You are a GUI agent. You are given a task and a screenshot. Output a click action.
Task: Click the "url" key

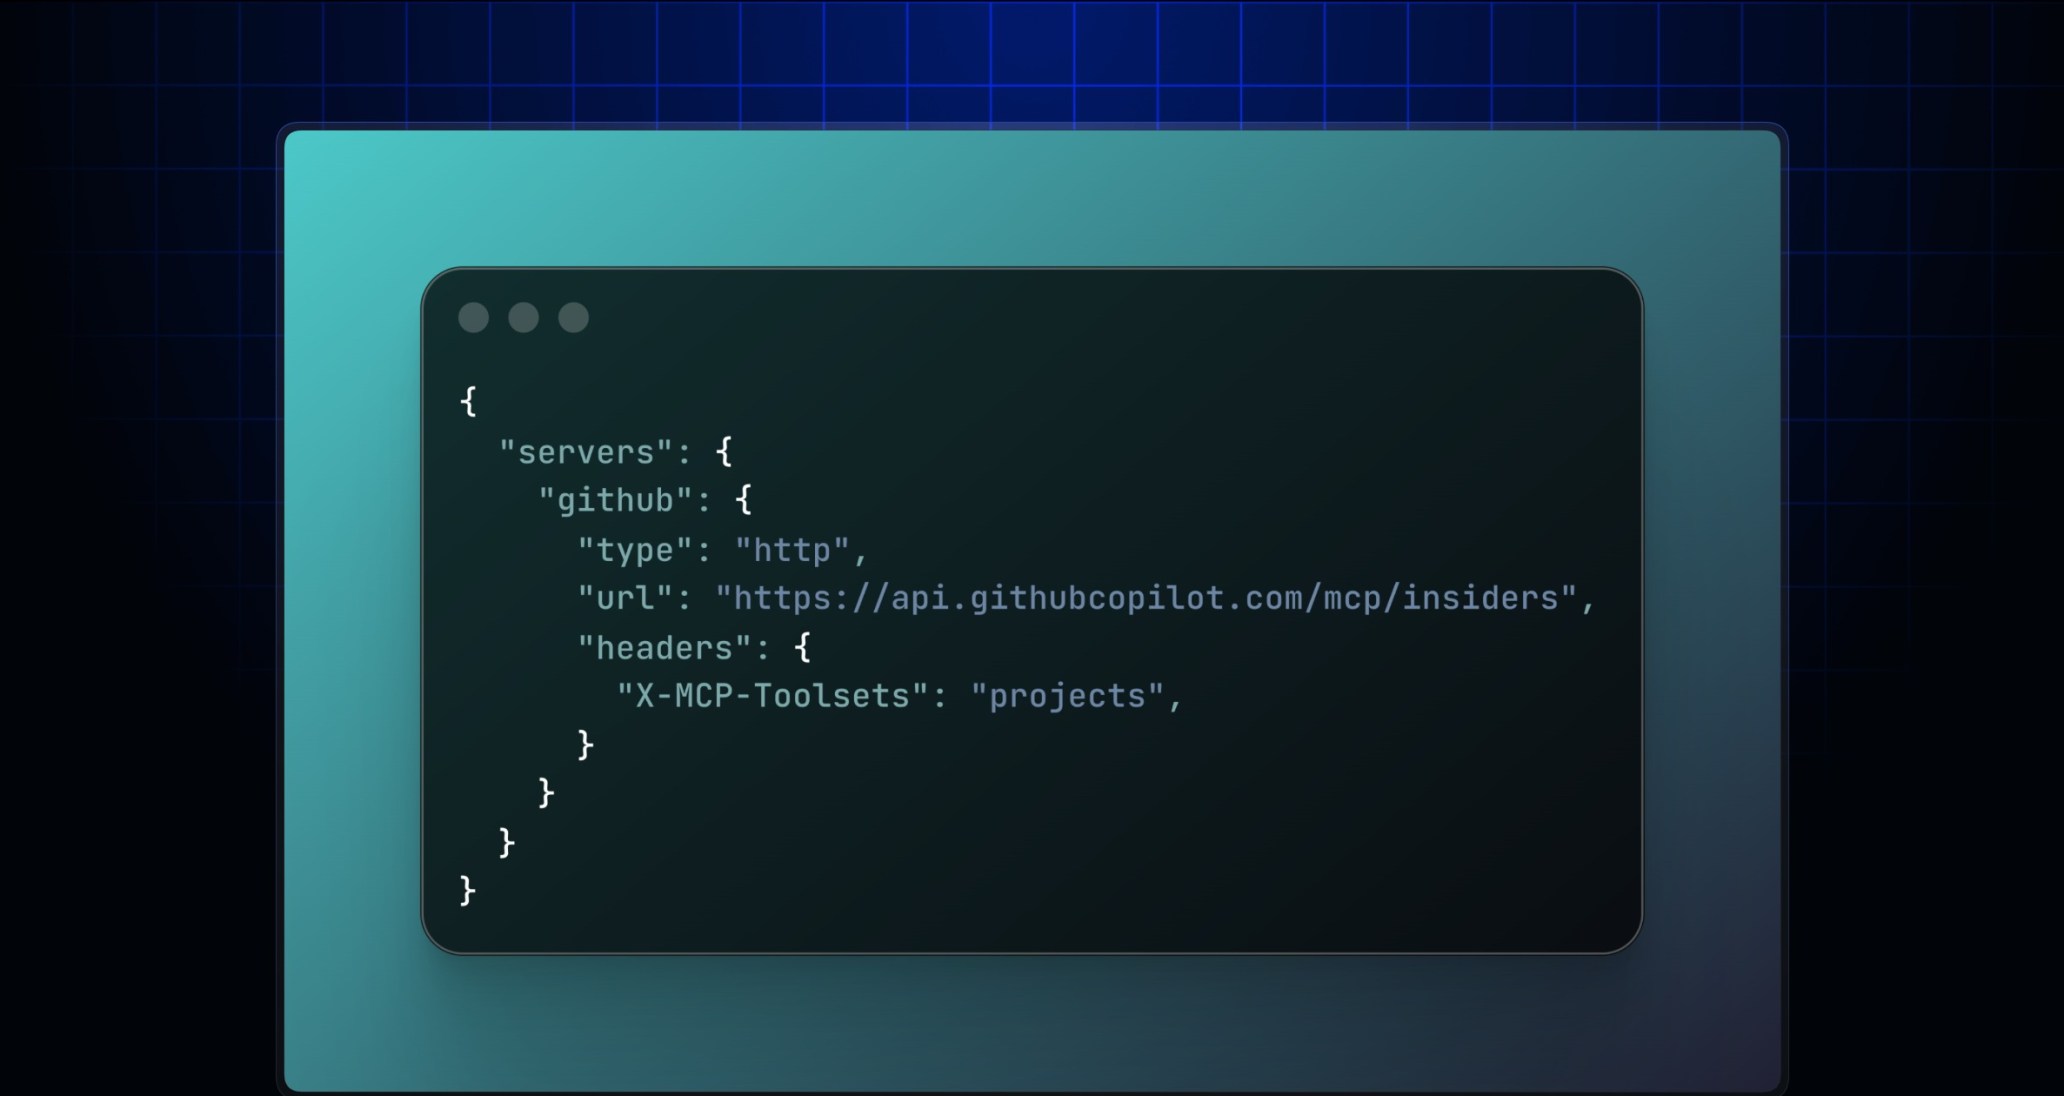(625, 598)
